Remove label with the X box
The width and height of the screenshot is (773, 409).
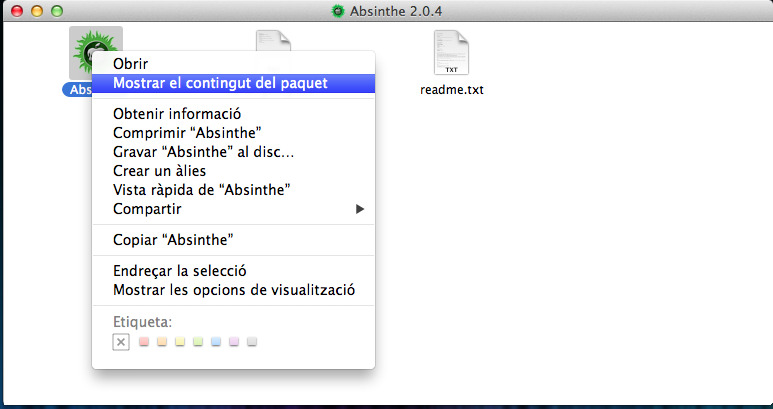tap(121, 342)
